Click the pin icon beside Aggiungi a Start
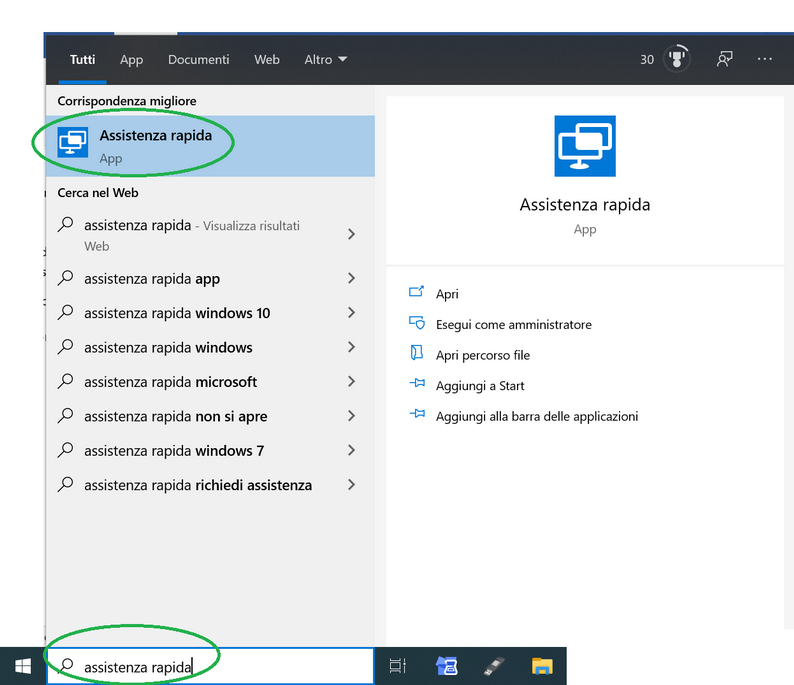 pos(417,383)
